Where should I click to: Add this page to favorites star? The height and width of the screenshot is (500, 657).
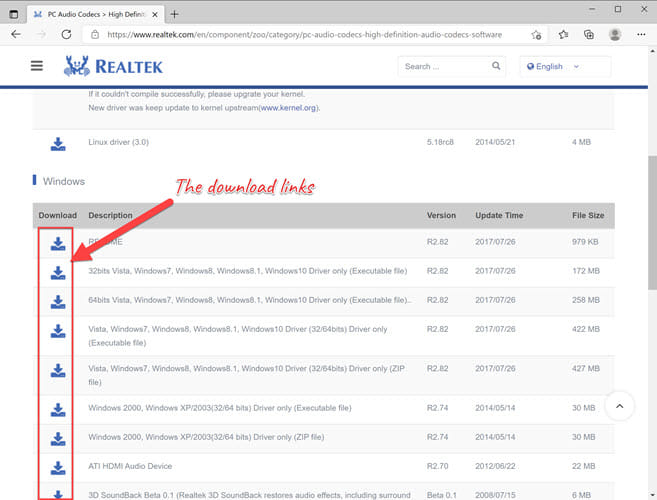(536, 35)
